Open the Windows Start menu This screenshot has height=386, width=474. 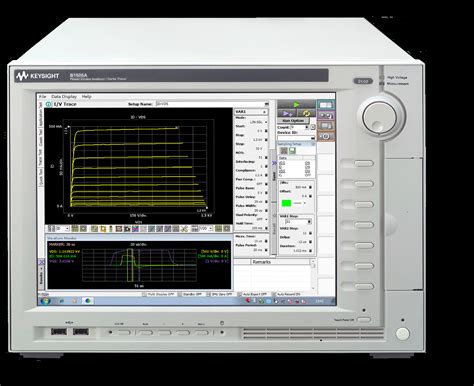tap(45, 301)
